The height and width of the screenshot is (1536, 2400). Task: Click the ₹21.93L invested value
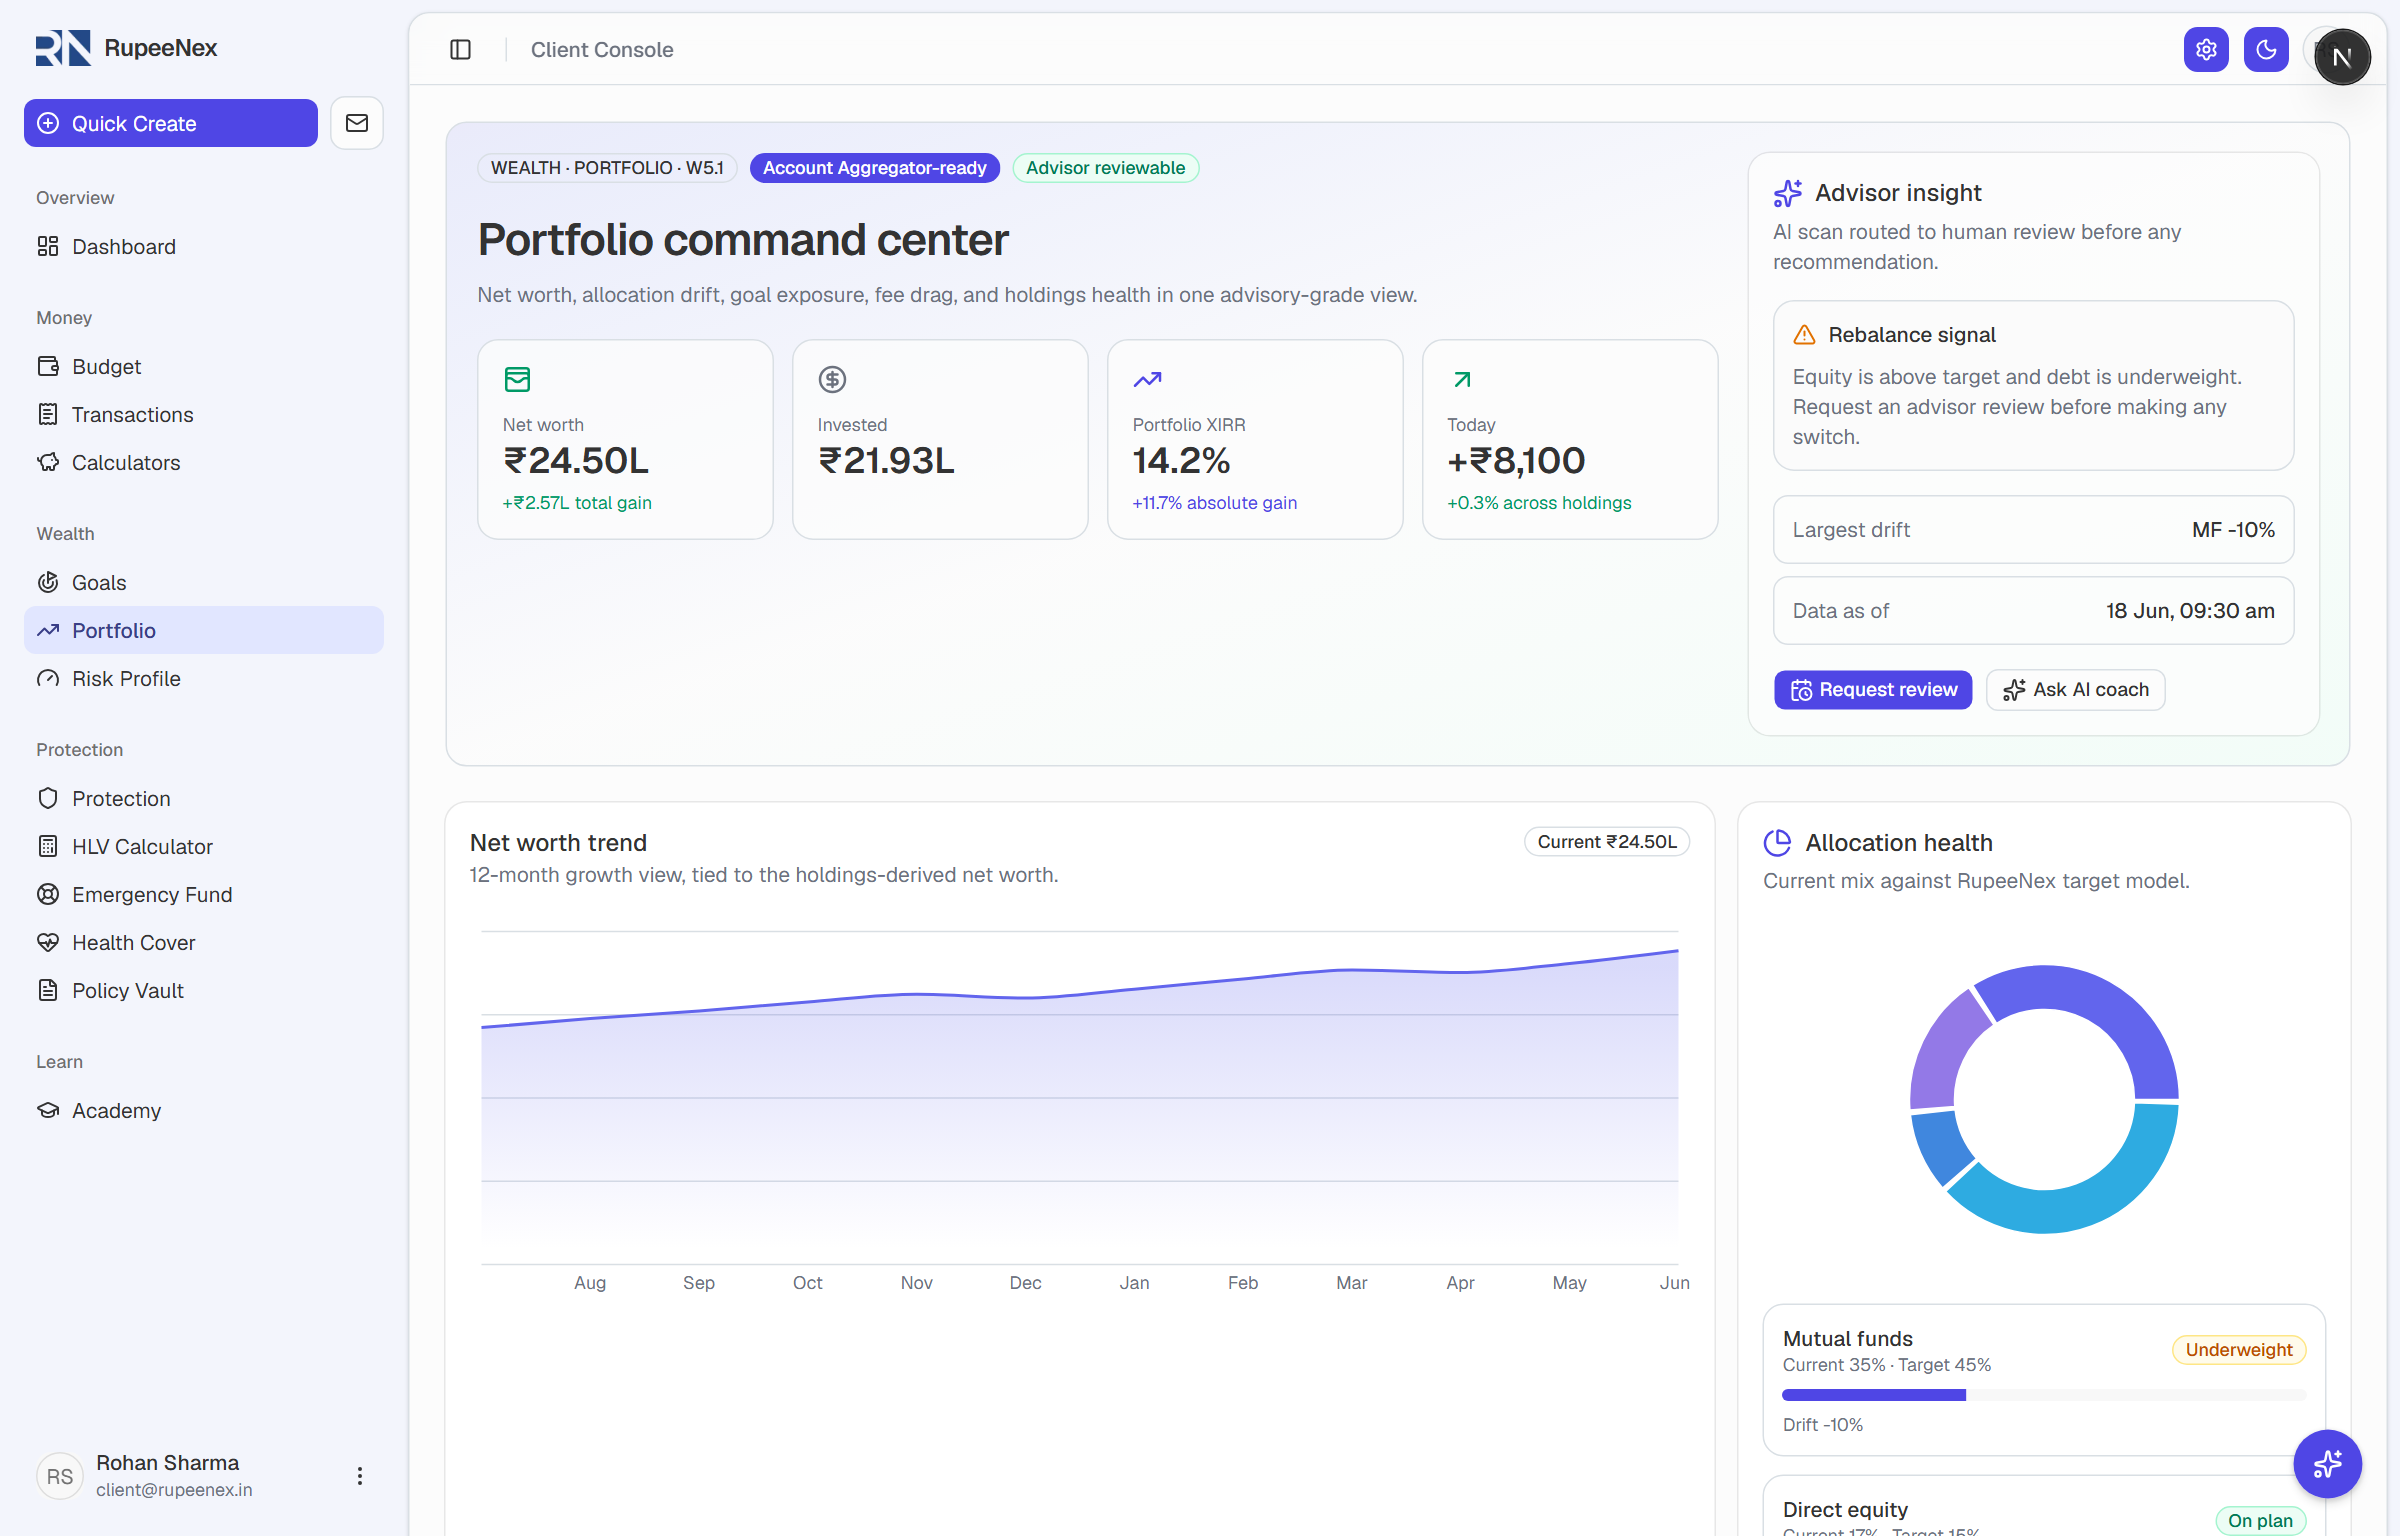(886, 461)
